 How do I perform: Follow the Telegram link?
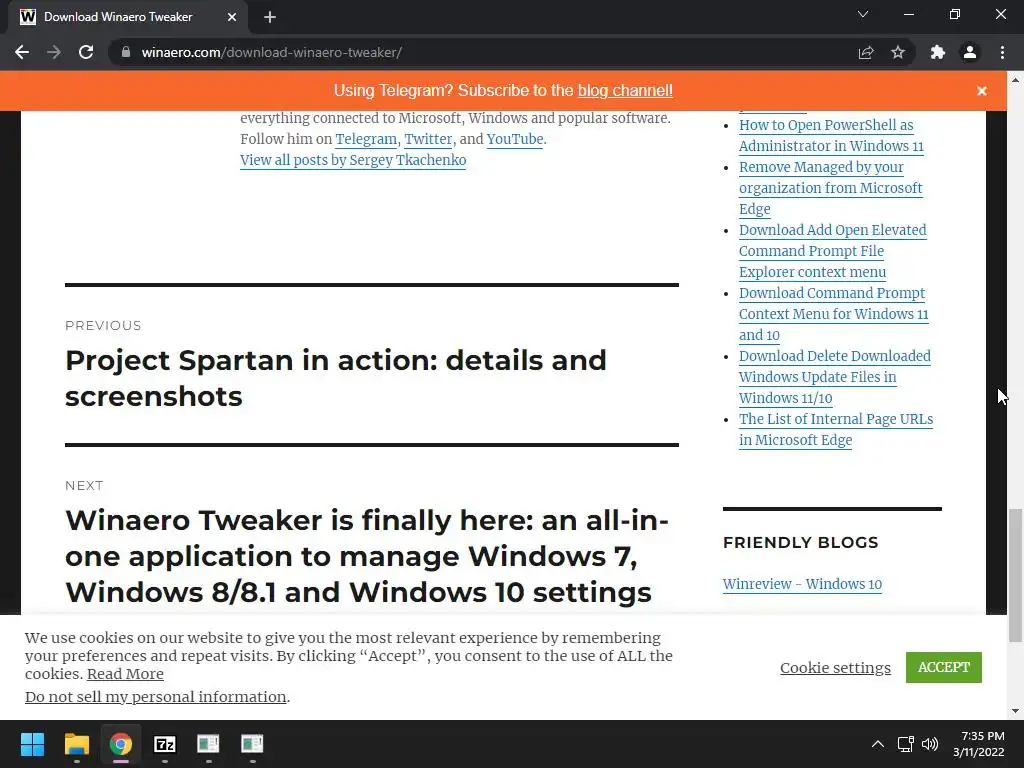click(366, 139)
